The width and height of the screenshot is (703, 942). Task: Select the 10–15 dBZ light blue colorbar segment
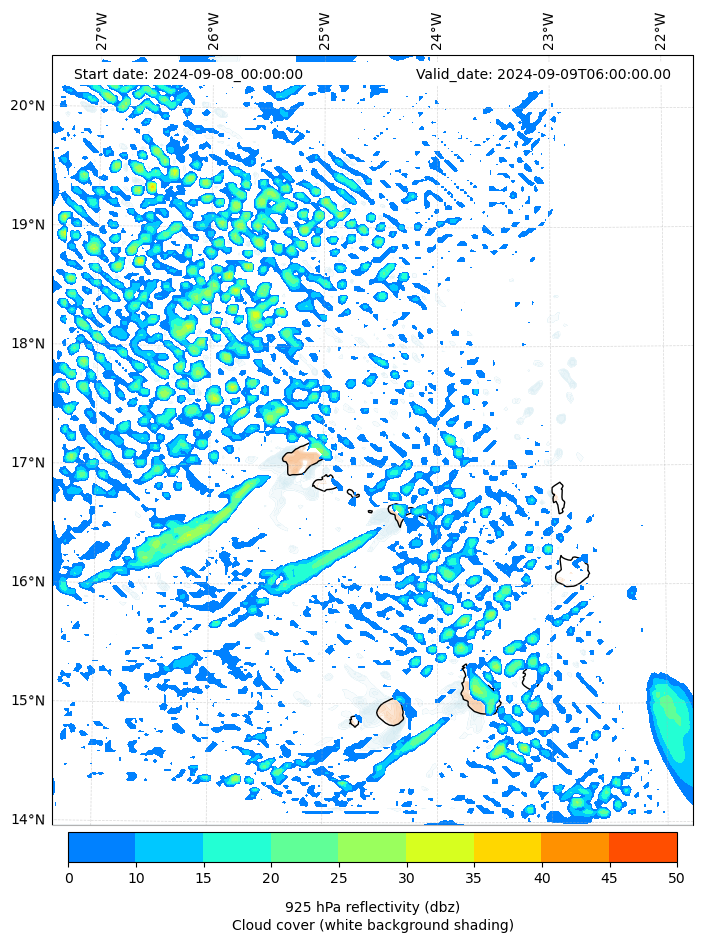169,847
